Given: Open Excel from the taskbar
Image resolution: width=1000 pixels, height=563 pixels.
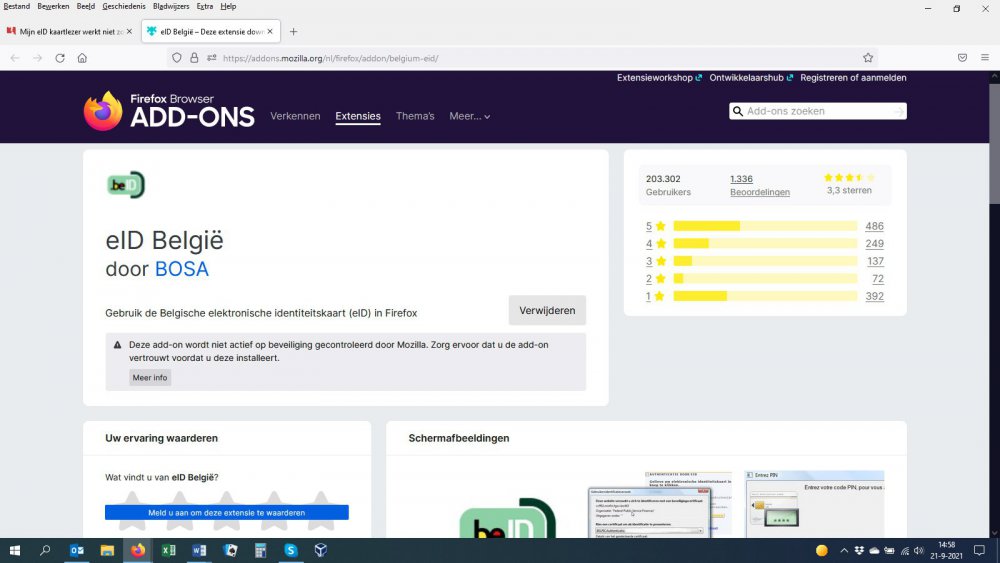Looking at the screenshot, I should (x=168, y=550).
